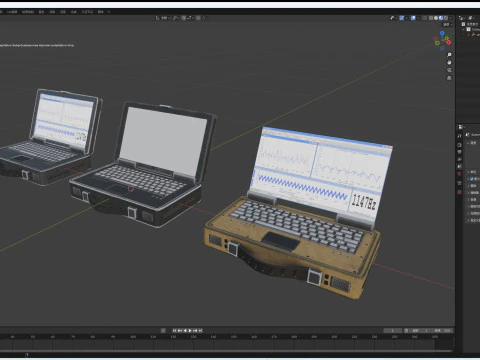Open the properties editor type selector
The image size is (480, 360).
coord(461,127)
